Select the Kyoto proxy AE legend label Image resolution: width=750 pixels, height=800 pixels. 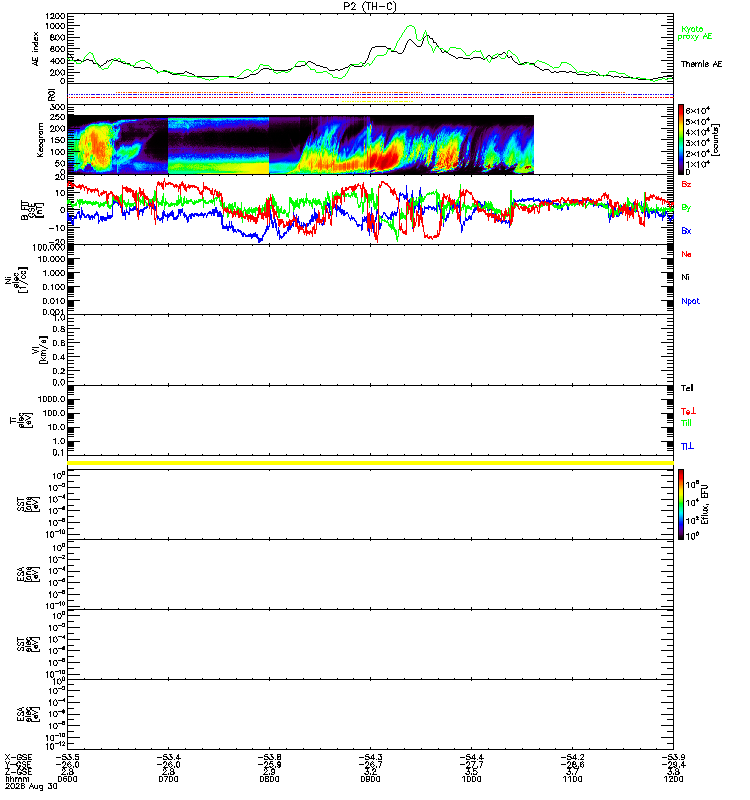694,33
